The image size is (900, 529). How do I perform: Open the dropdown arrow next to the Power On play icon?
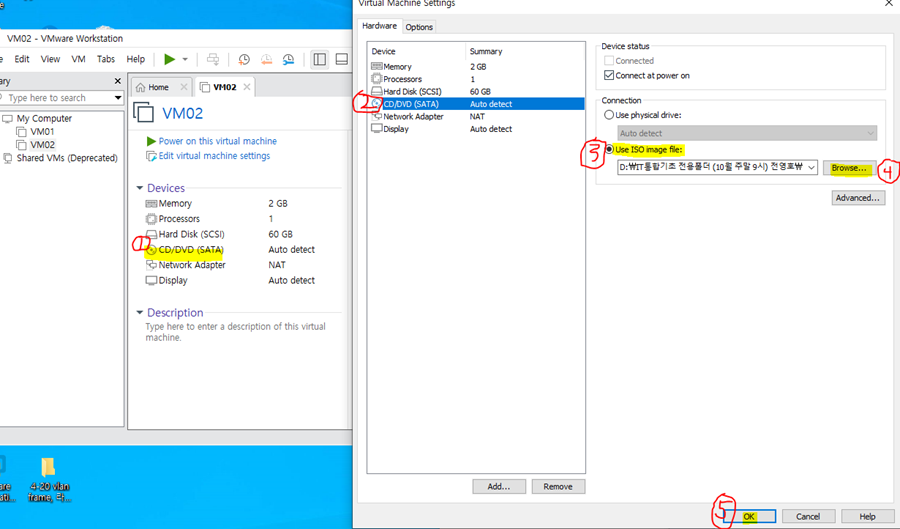pos(185,59)
